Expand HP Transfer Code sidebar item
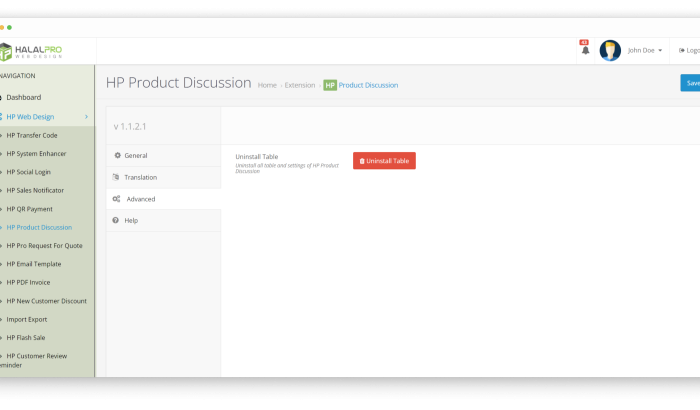The image size is (700, 410). click(x=32, y=135)
